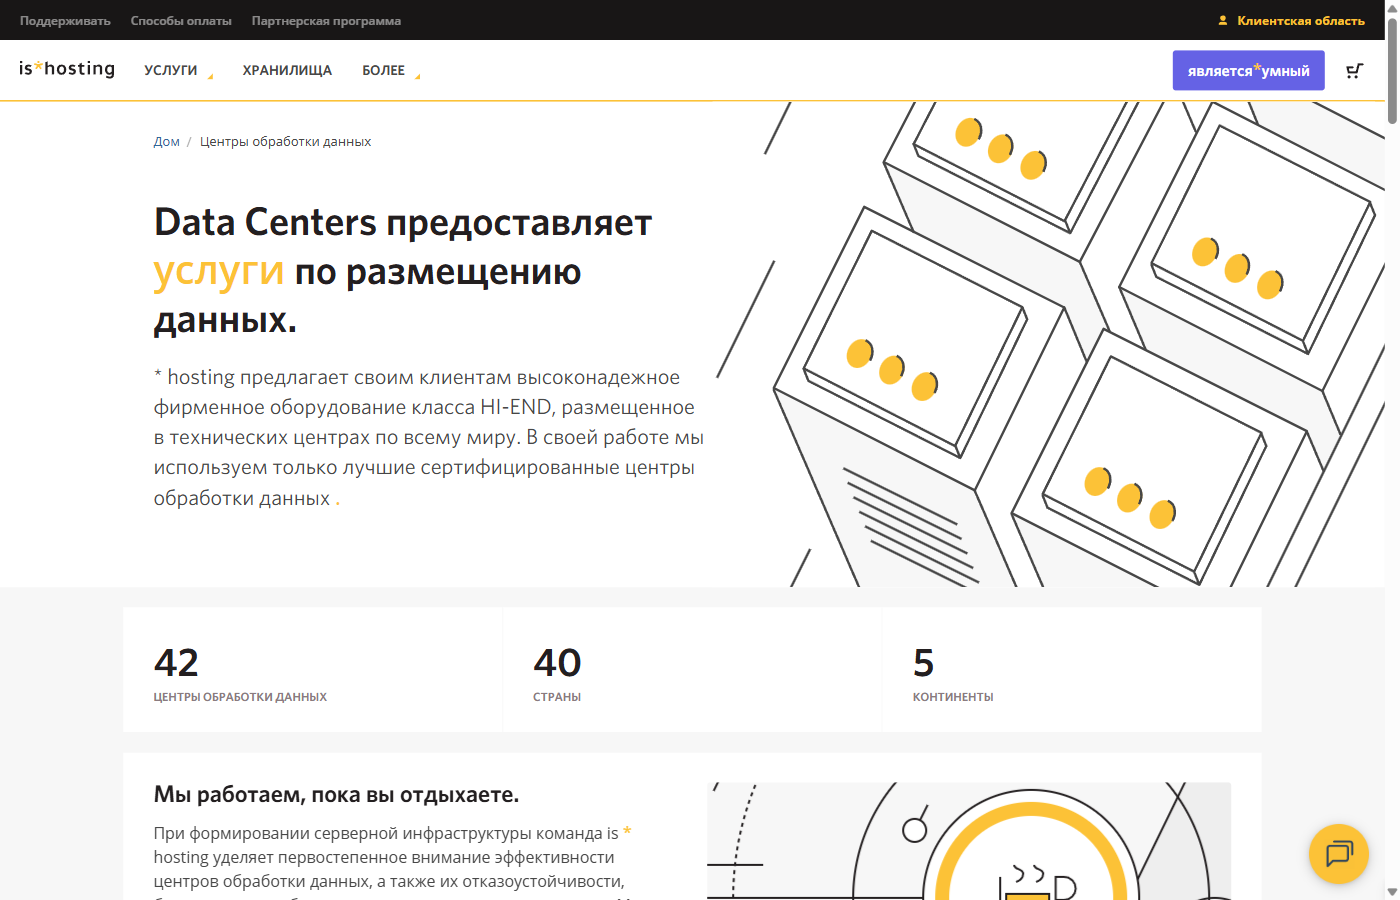Click the Клиентская область user icon

[x=1222, y=20]
